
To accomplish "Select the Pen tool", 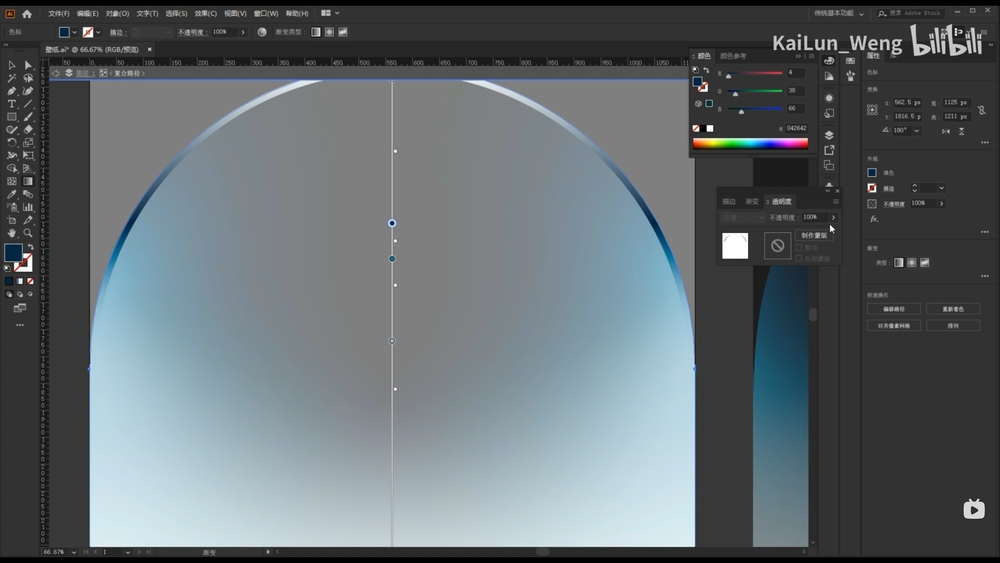I will click(x=11, y=91).
